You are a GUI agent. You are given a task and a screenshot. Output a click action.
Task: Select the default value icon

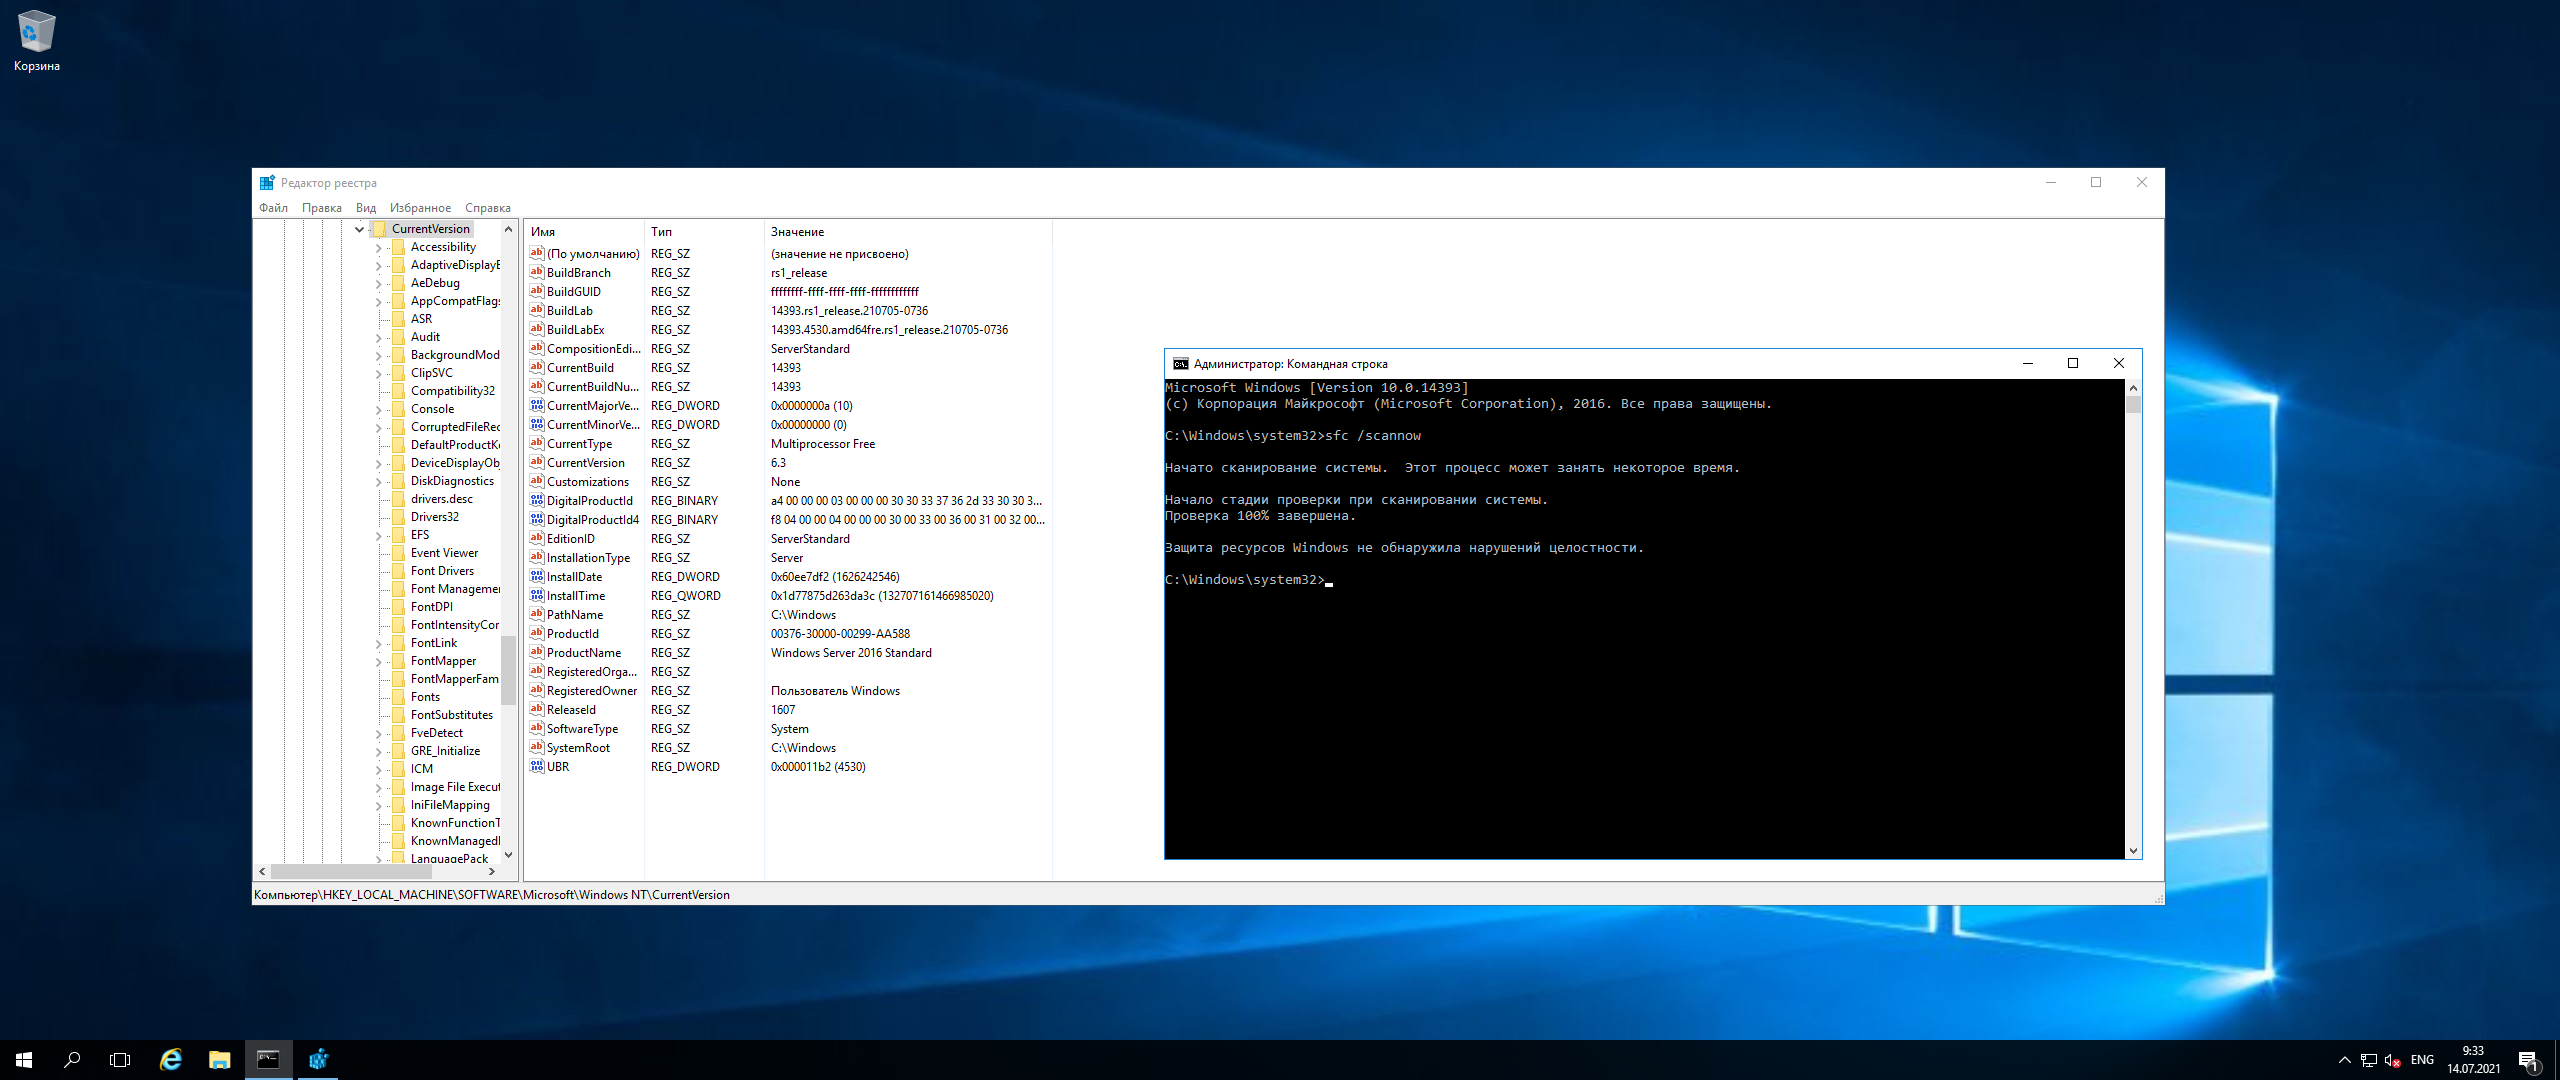tap(537, 253)
